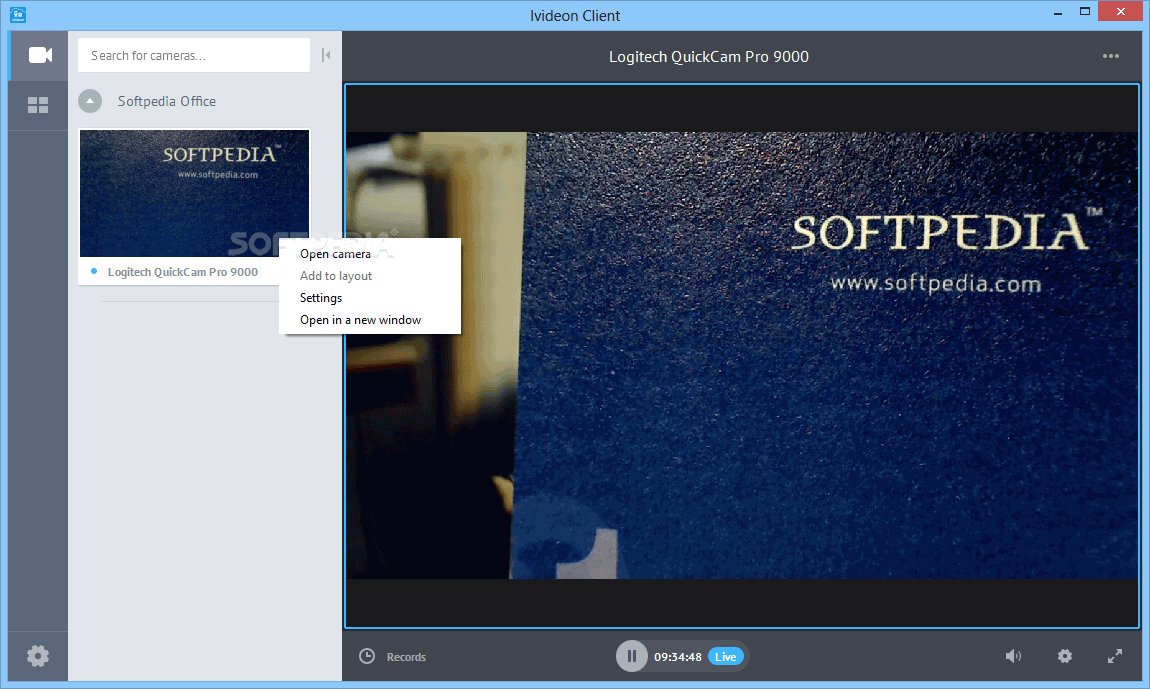Switch to the layouts grid view icon

[38, 105]
